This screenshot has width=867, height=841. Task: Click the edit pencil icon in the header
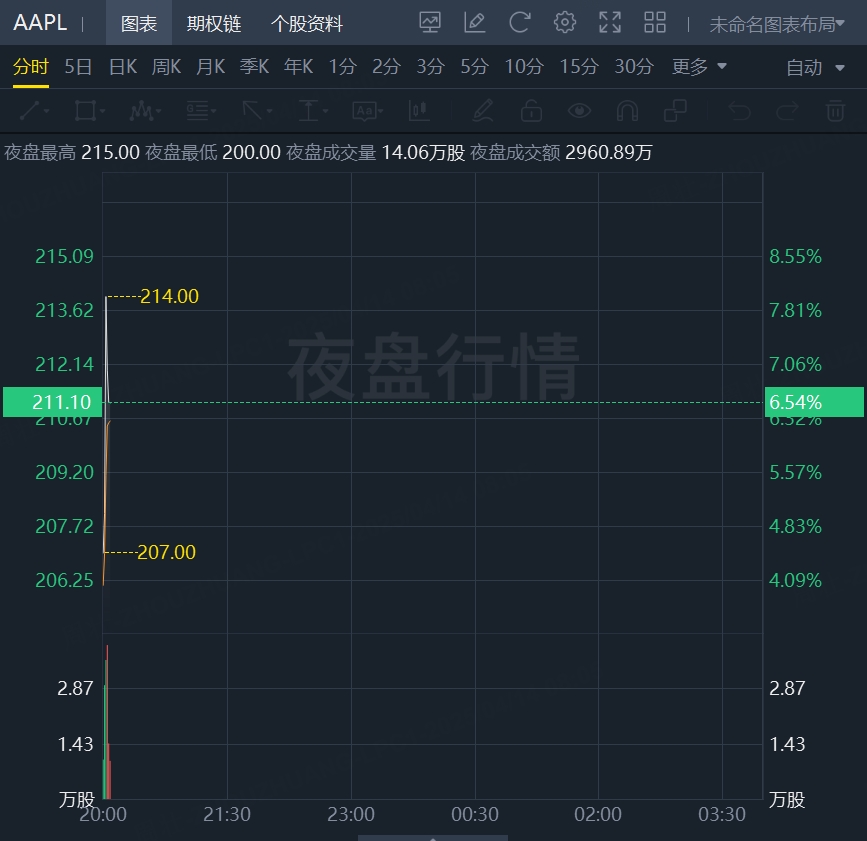click(474, 23)
